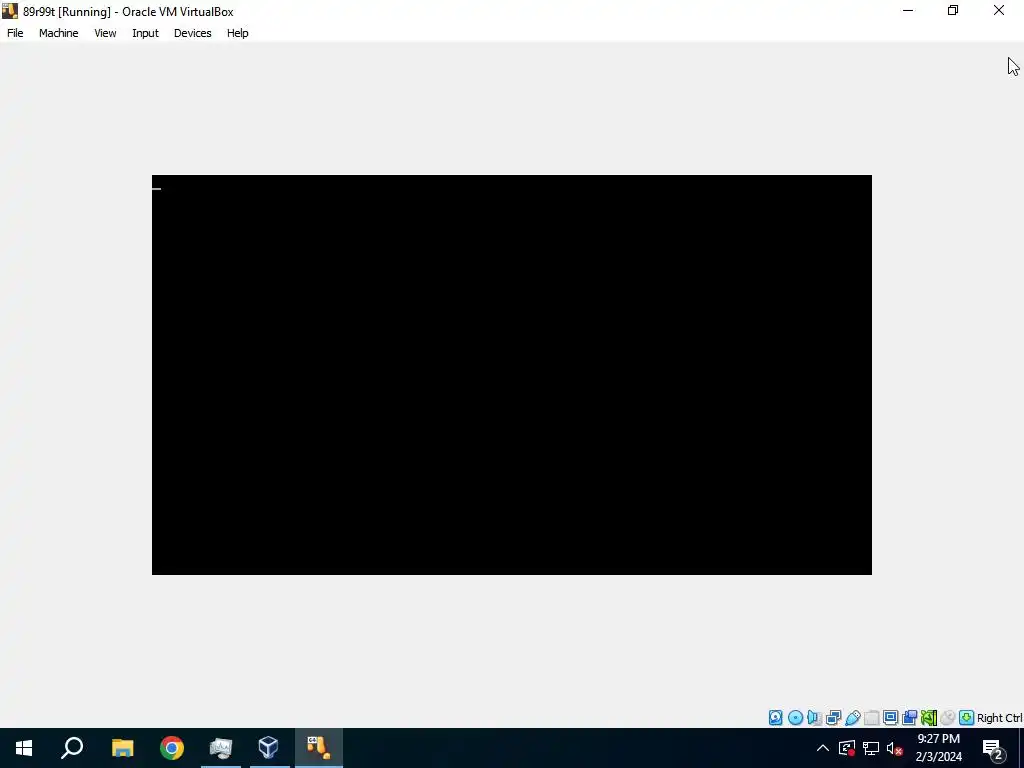Open File Explorer from the taskbar
The image size is (1024, 768).
(x=122, y=748)
